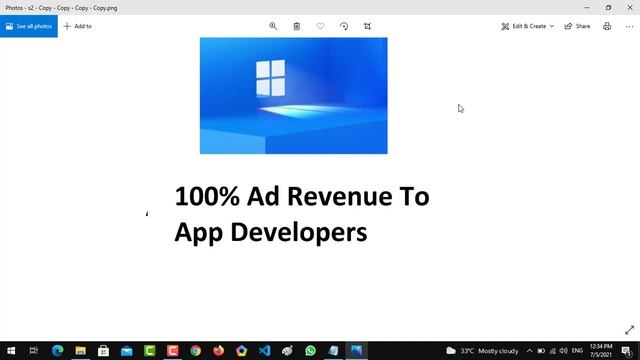Open the multicolored pentagon app on the taskbar
The image size is (640, 360).
[x=241, y=351]
